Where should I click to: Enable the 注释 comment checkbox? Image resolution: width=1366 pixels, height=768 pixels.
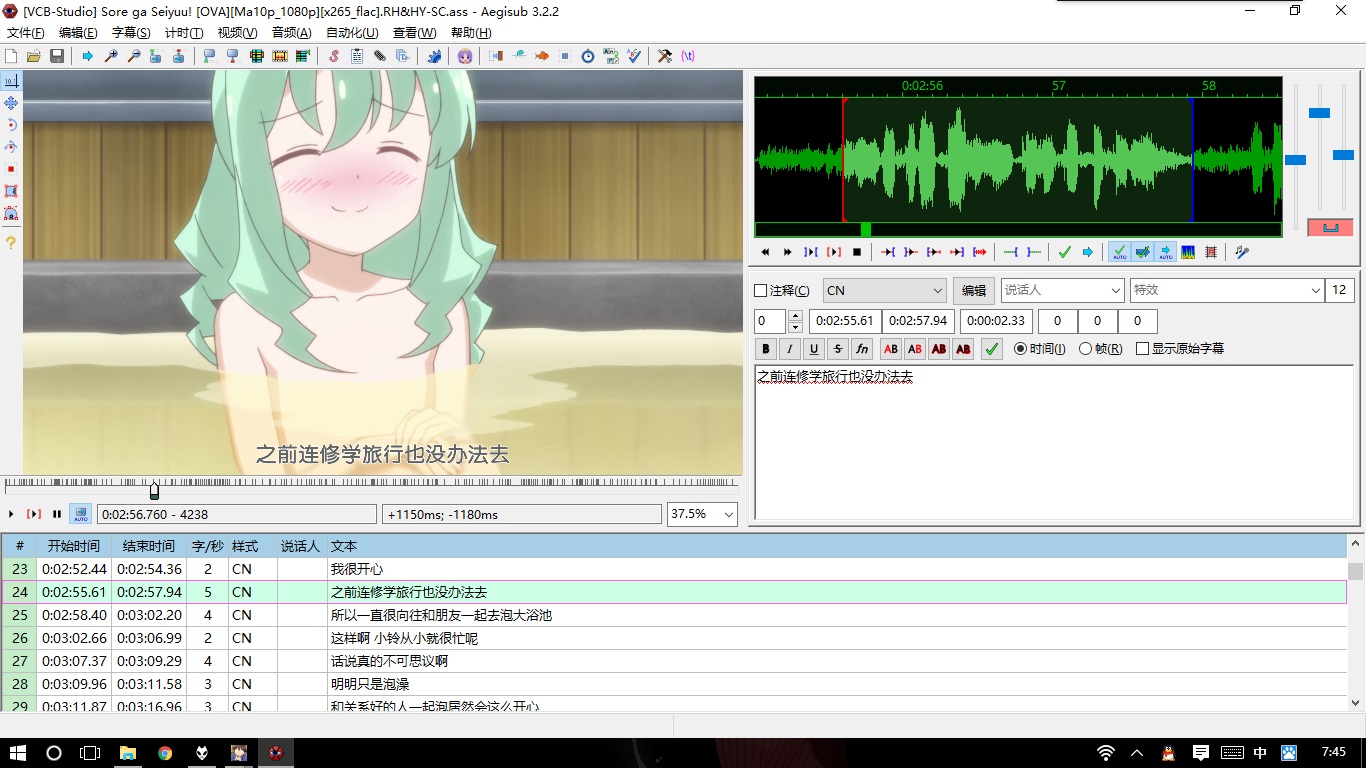tap(760, 291)
